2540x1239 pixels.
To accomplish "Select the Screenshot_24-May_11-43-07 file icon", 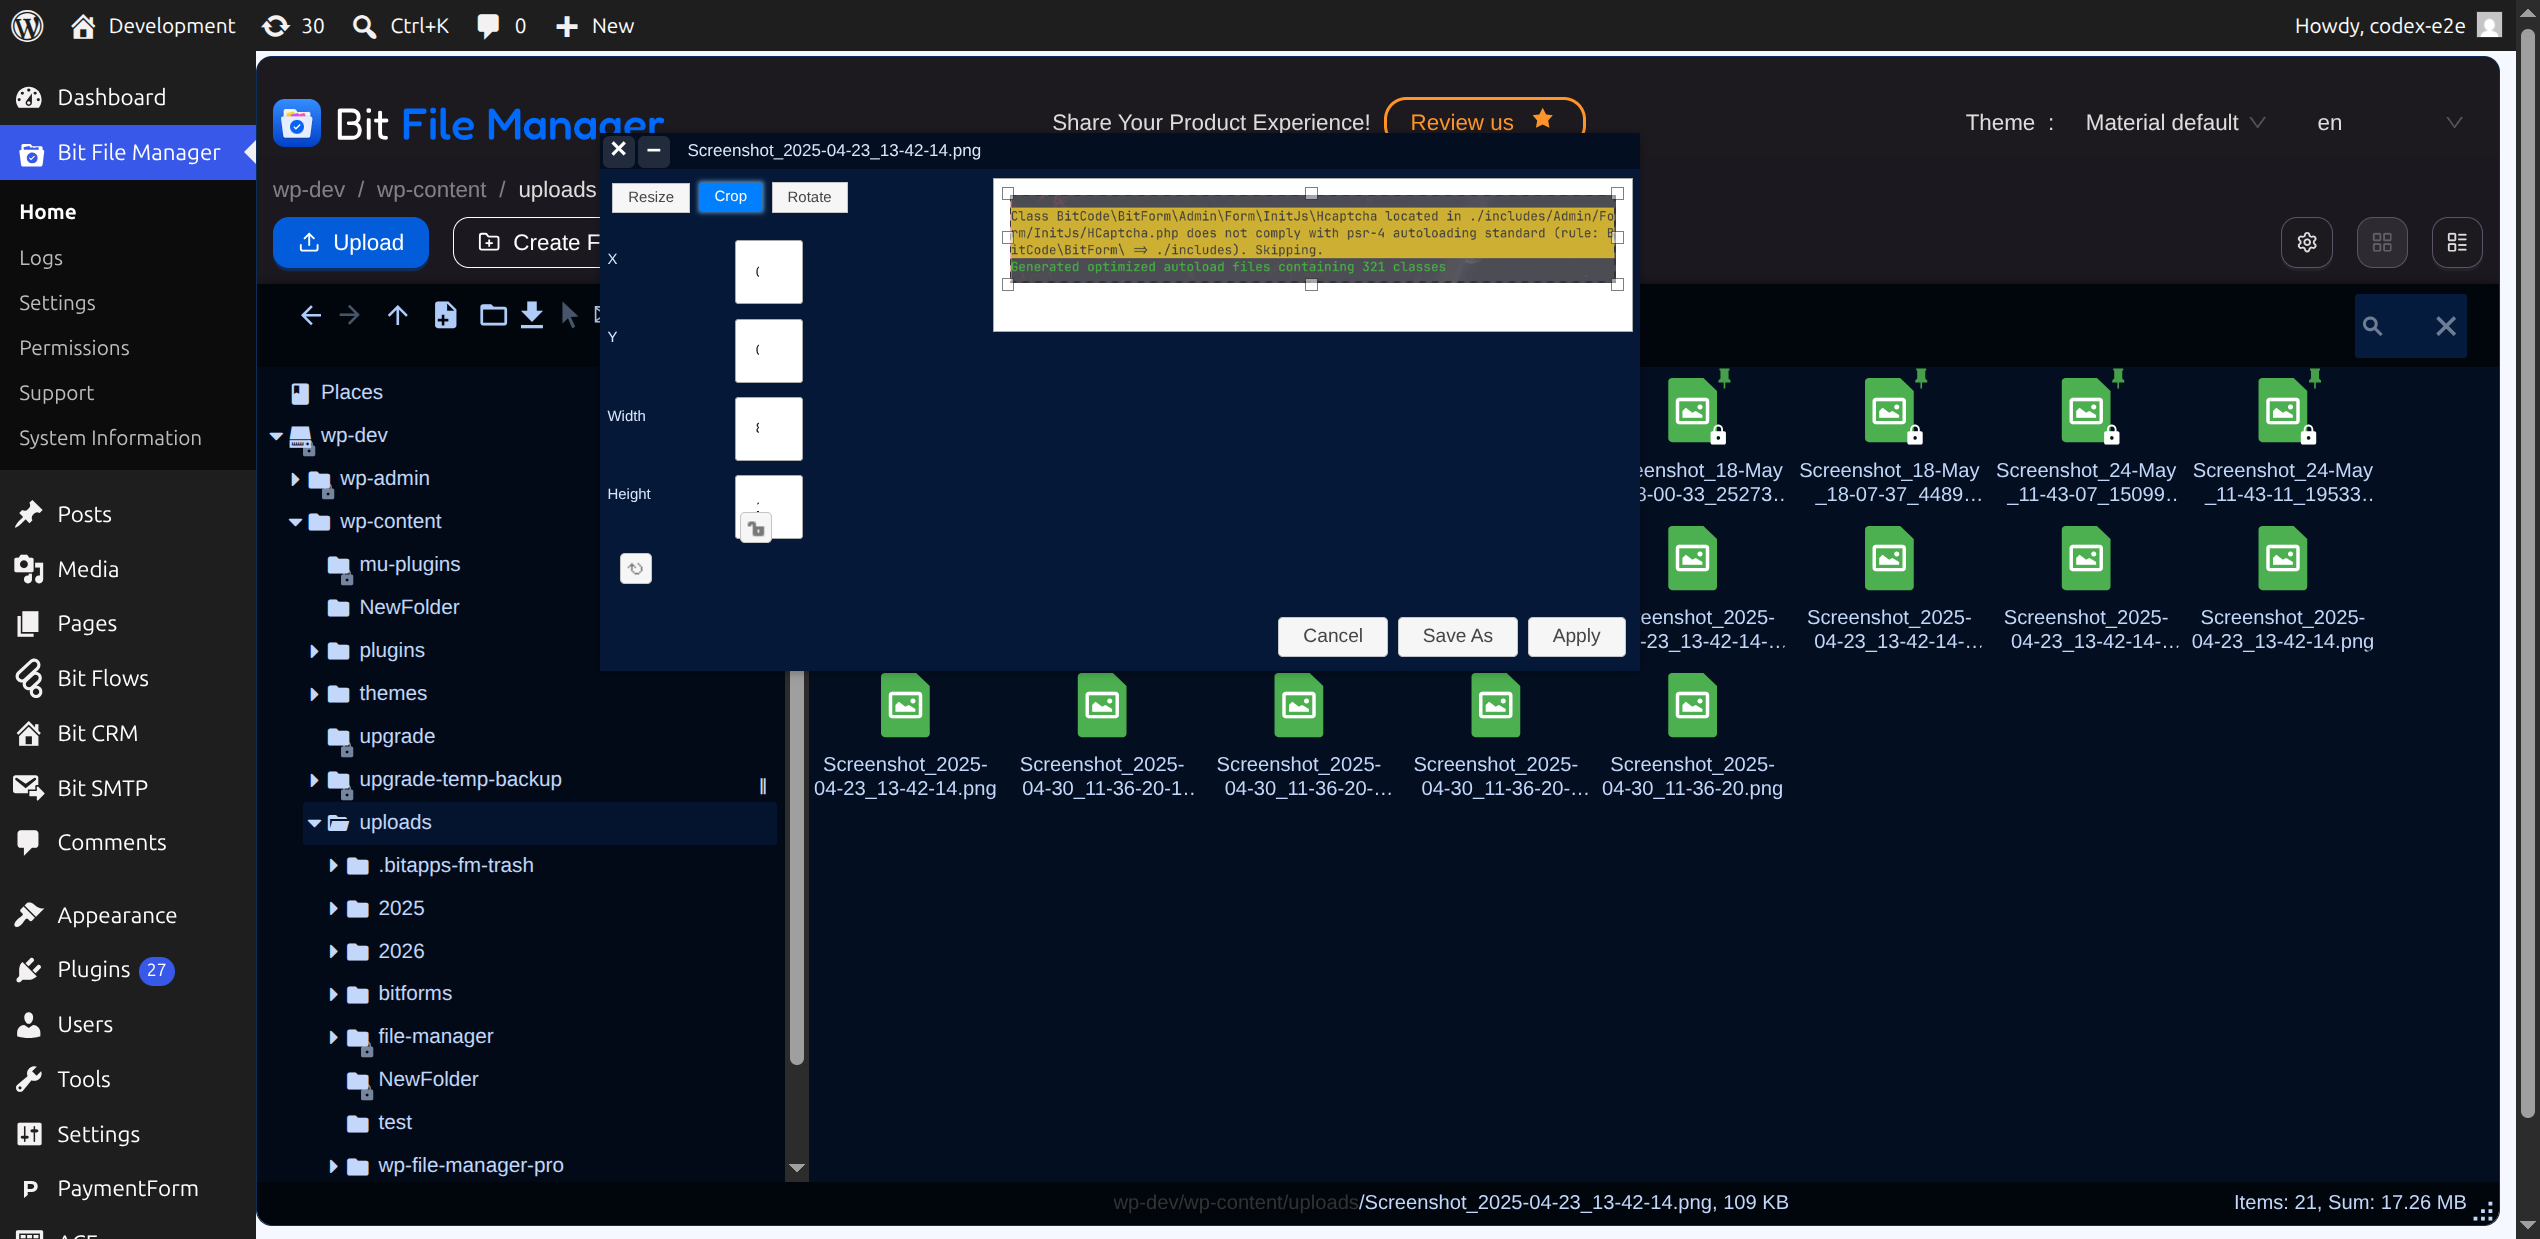I will tap(2086, 411).
